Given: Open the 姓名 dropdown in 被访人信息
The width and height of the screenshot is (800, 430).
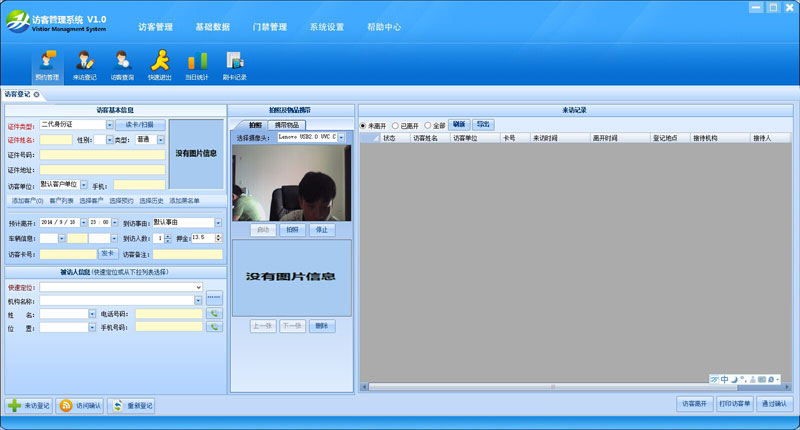Looking at the screenshot, I should (92, 314).
